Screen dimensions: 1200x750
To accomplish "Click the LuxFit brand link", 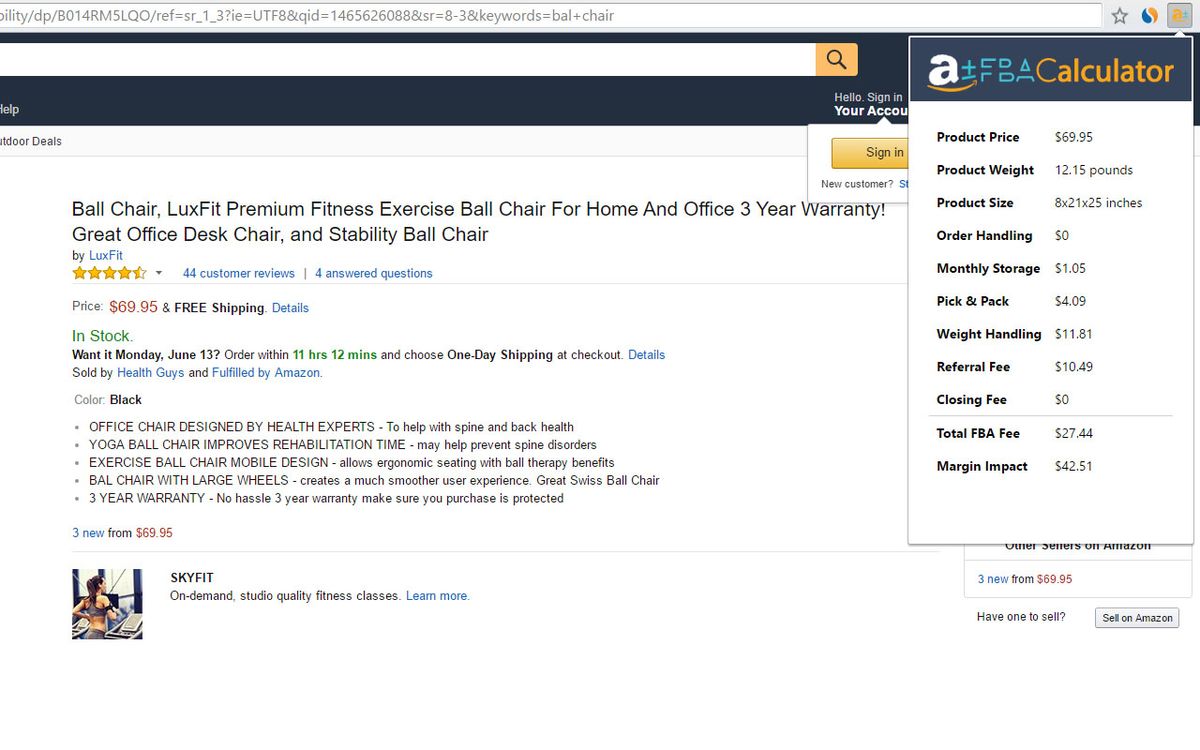I will click(x=106, y=256).
